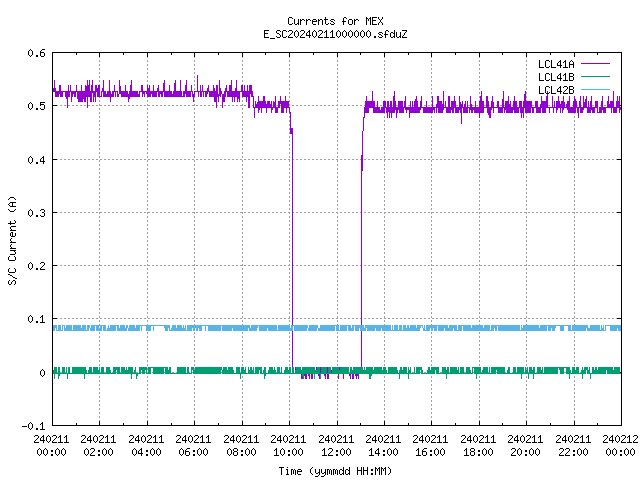Click the 04:00 time tick label

146,452
